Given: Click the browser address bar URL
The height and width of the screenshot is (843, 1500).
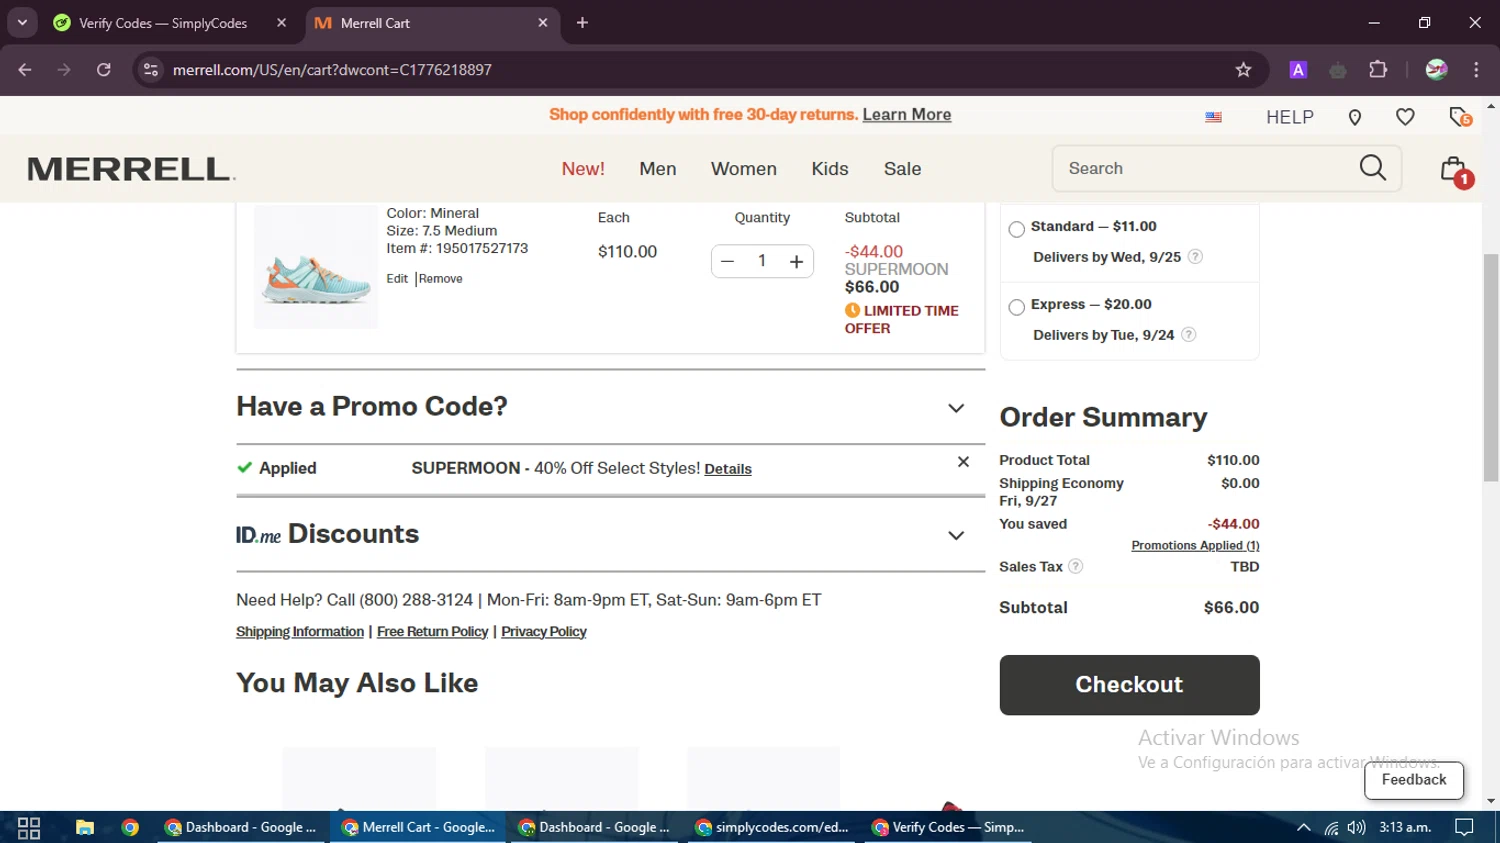Looking at the screenshot, I should pyautogui.click(x=332, y=70).
